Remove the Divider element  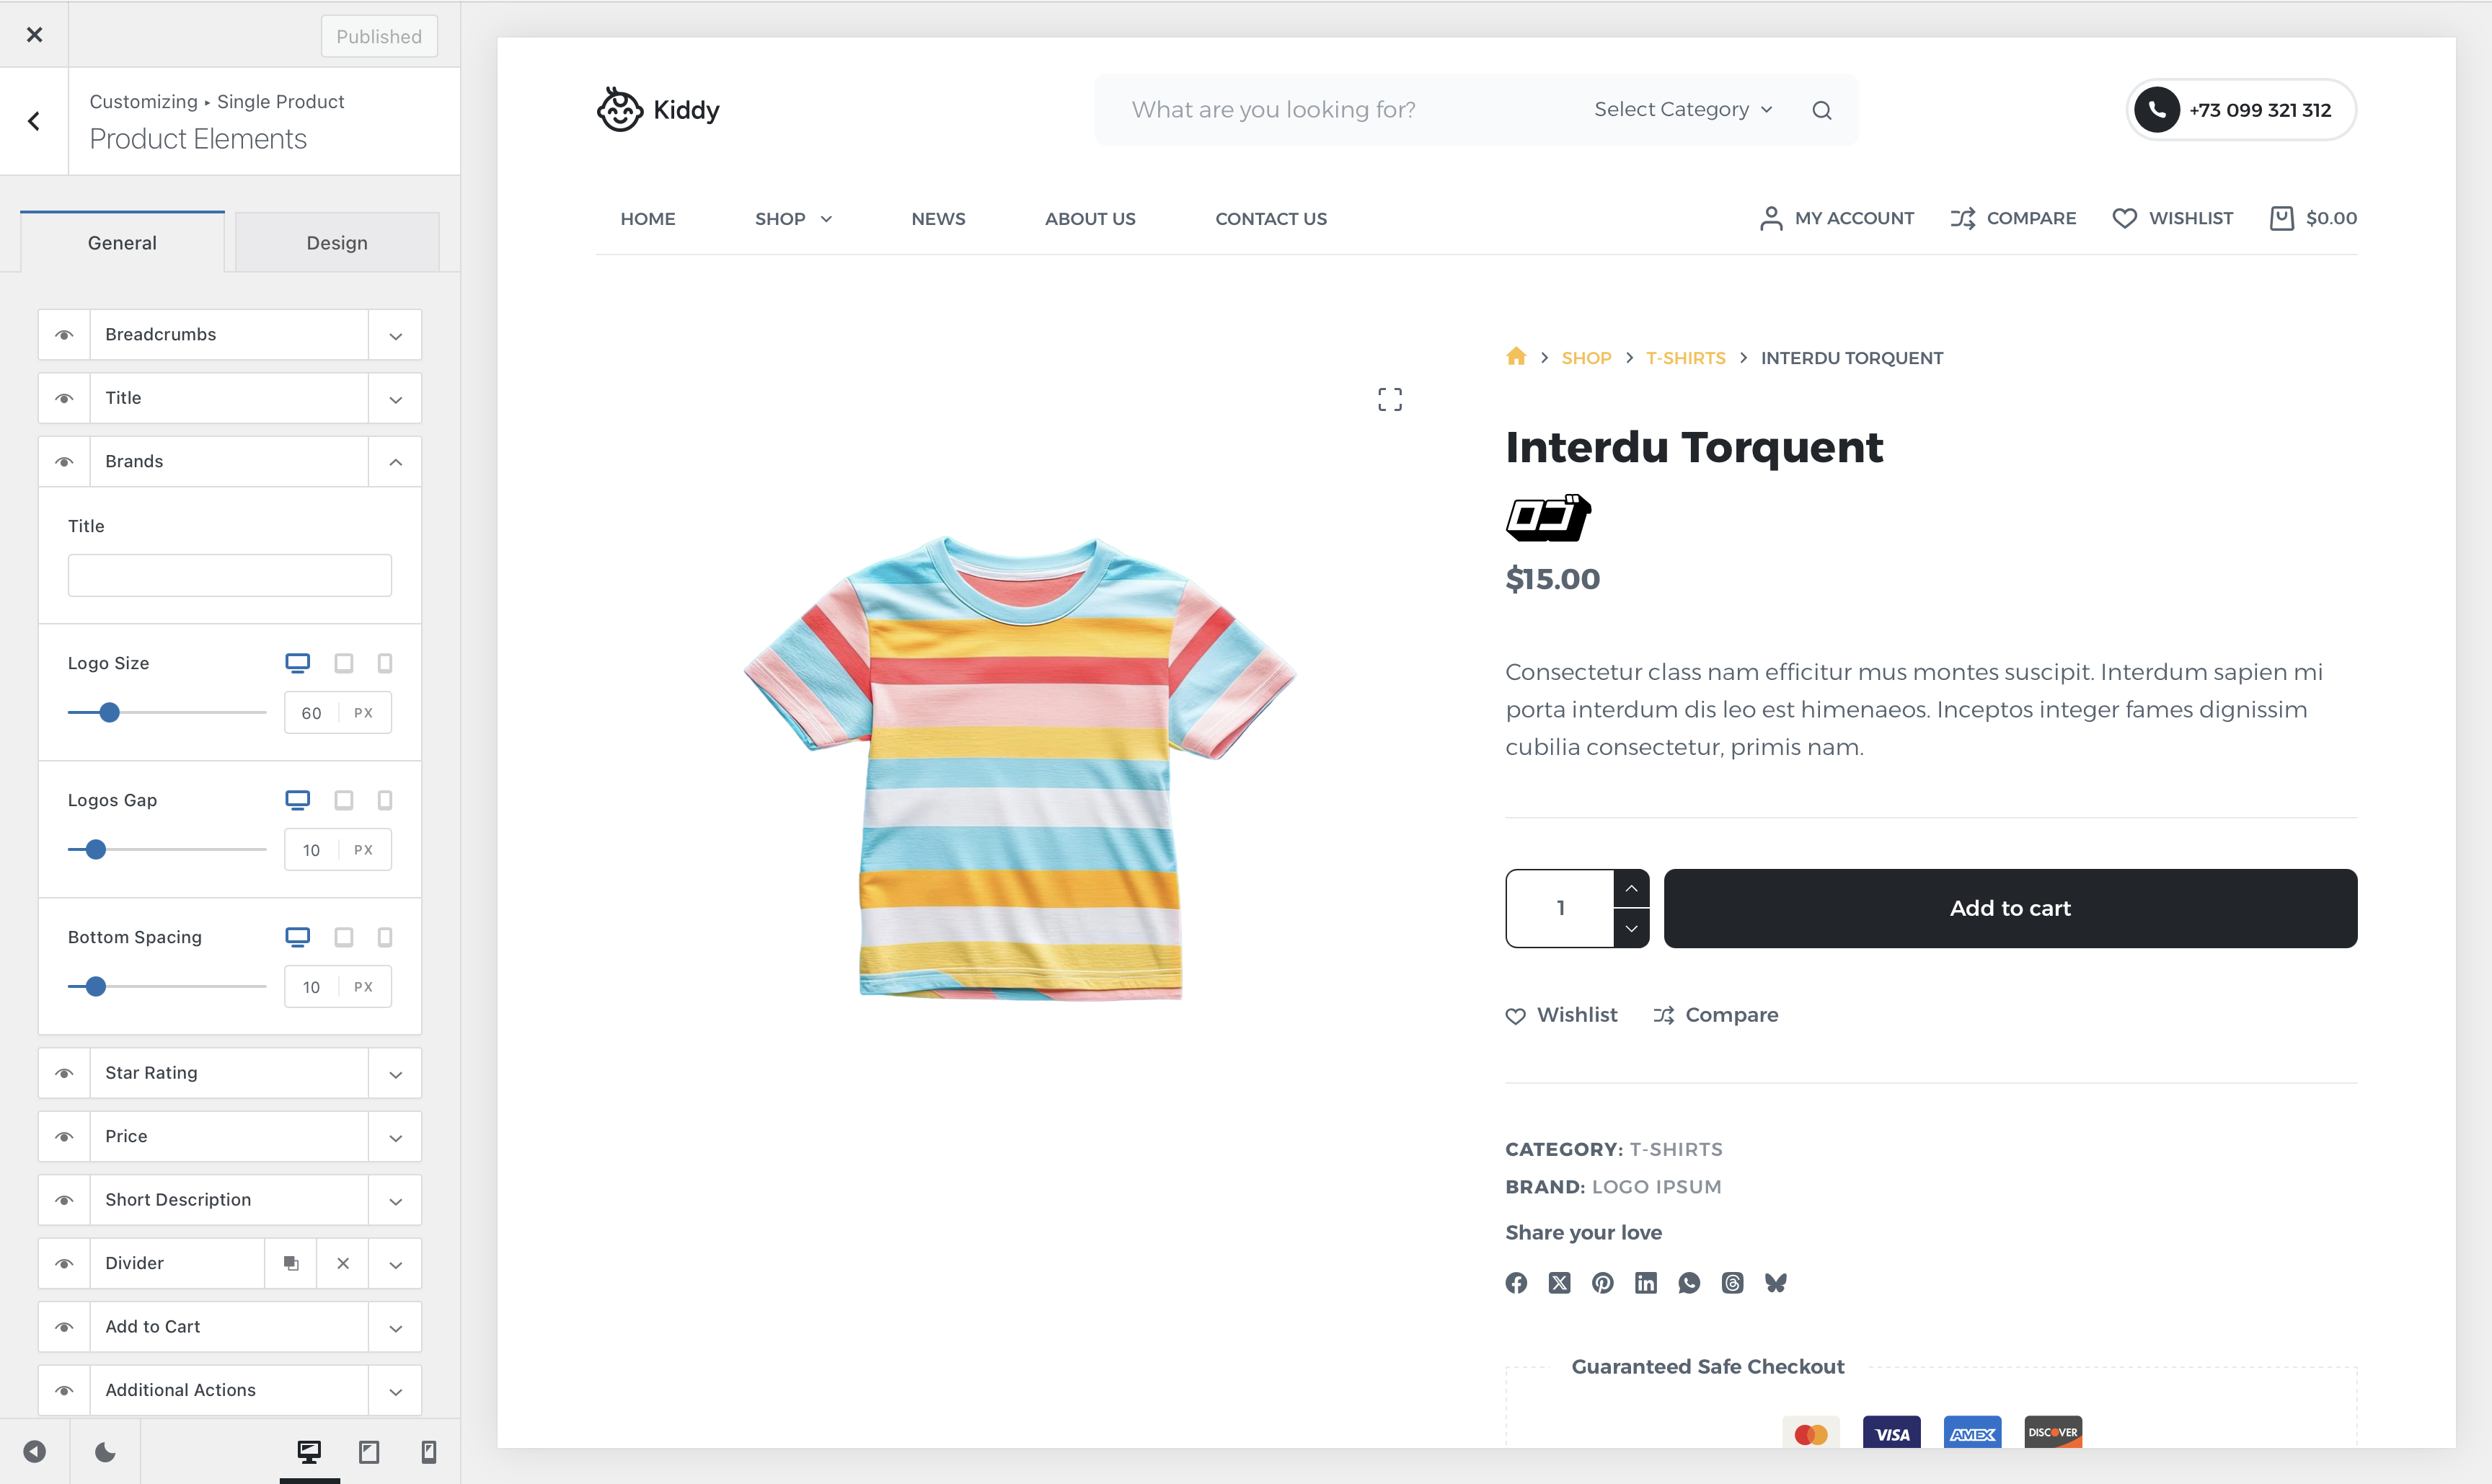coord(343,1263)
